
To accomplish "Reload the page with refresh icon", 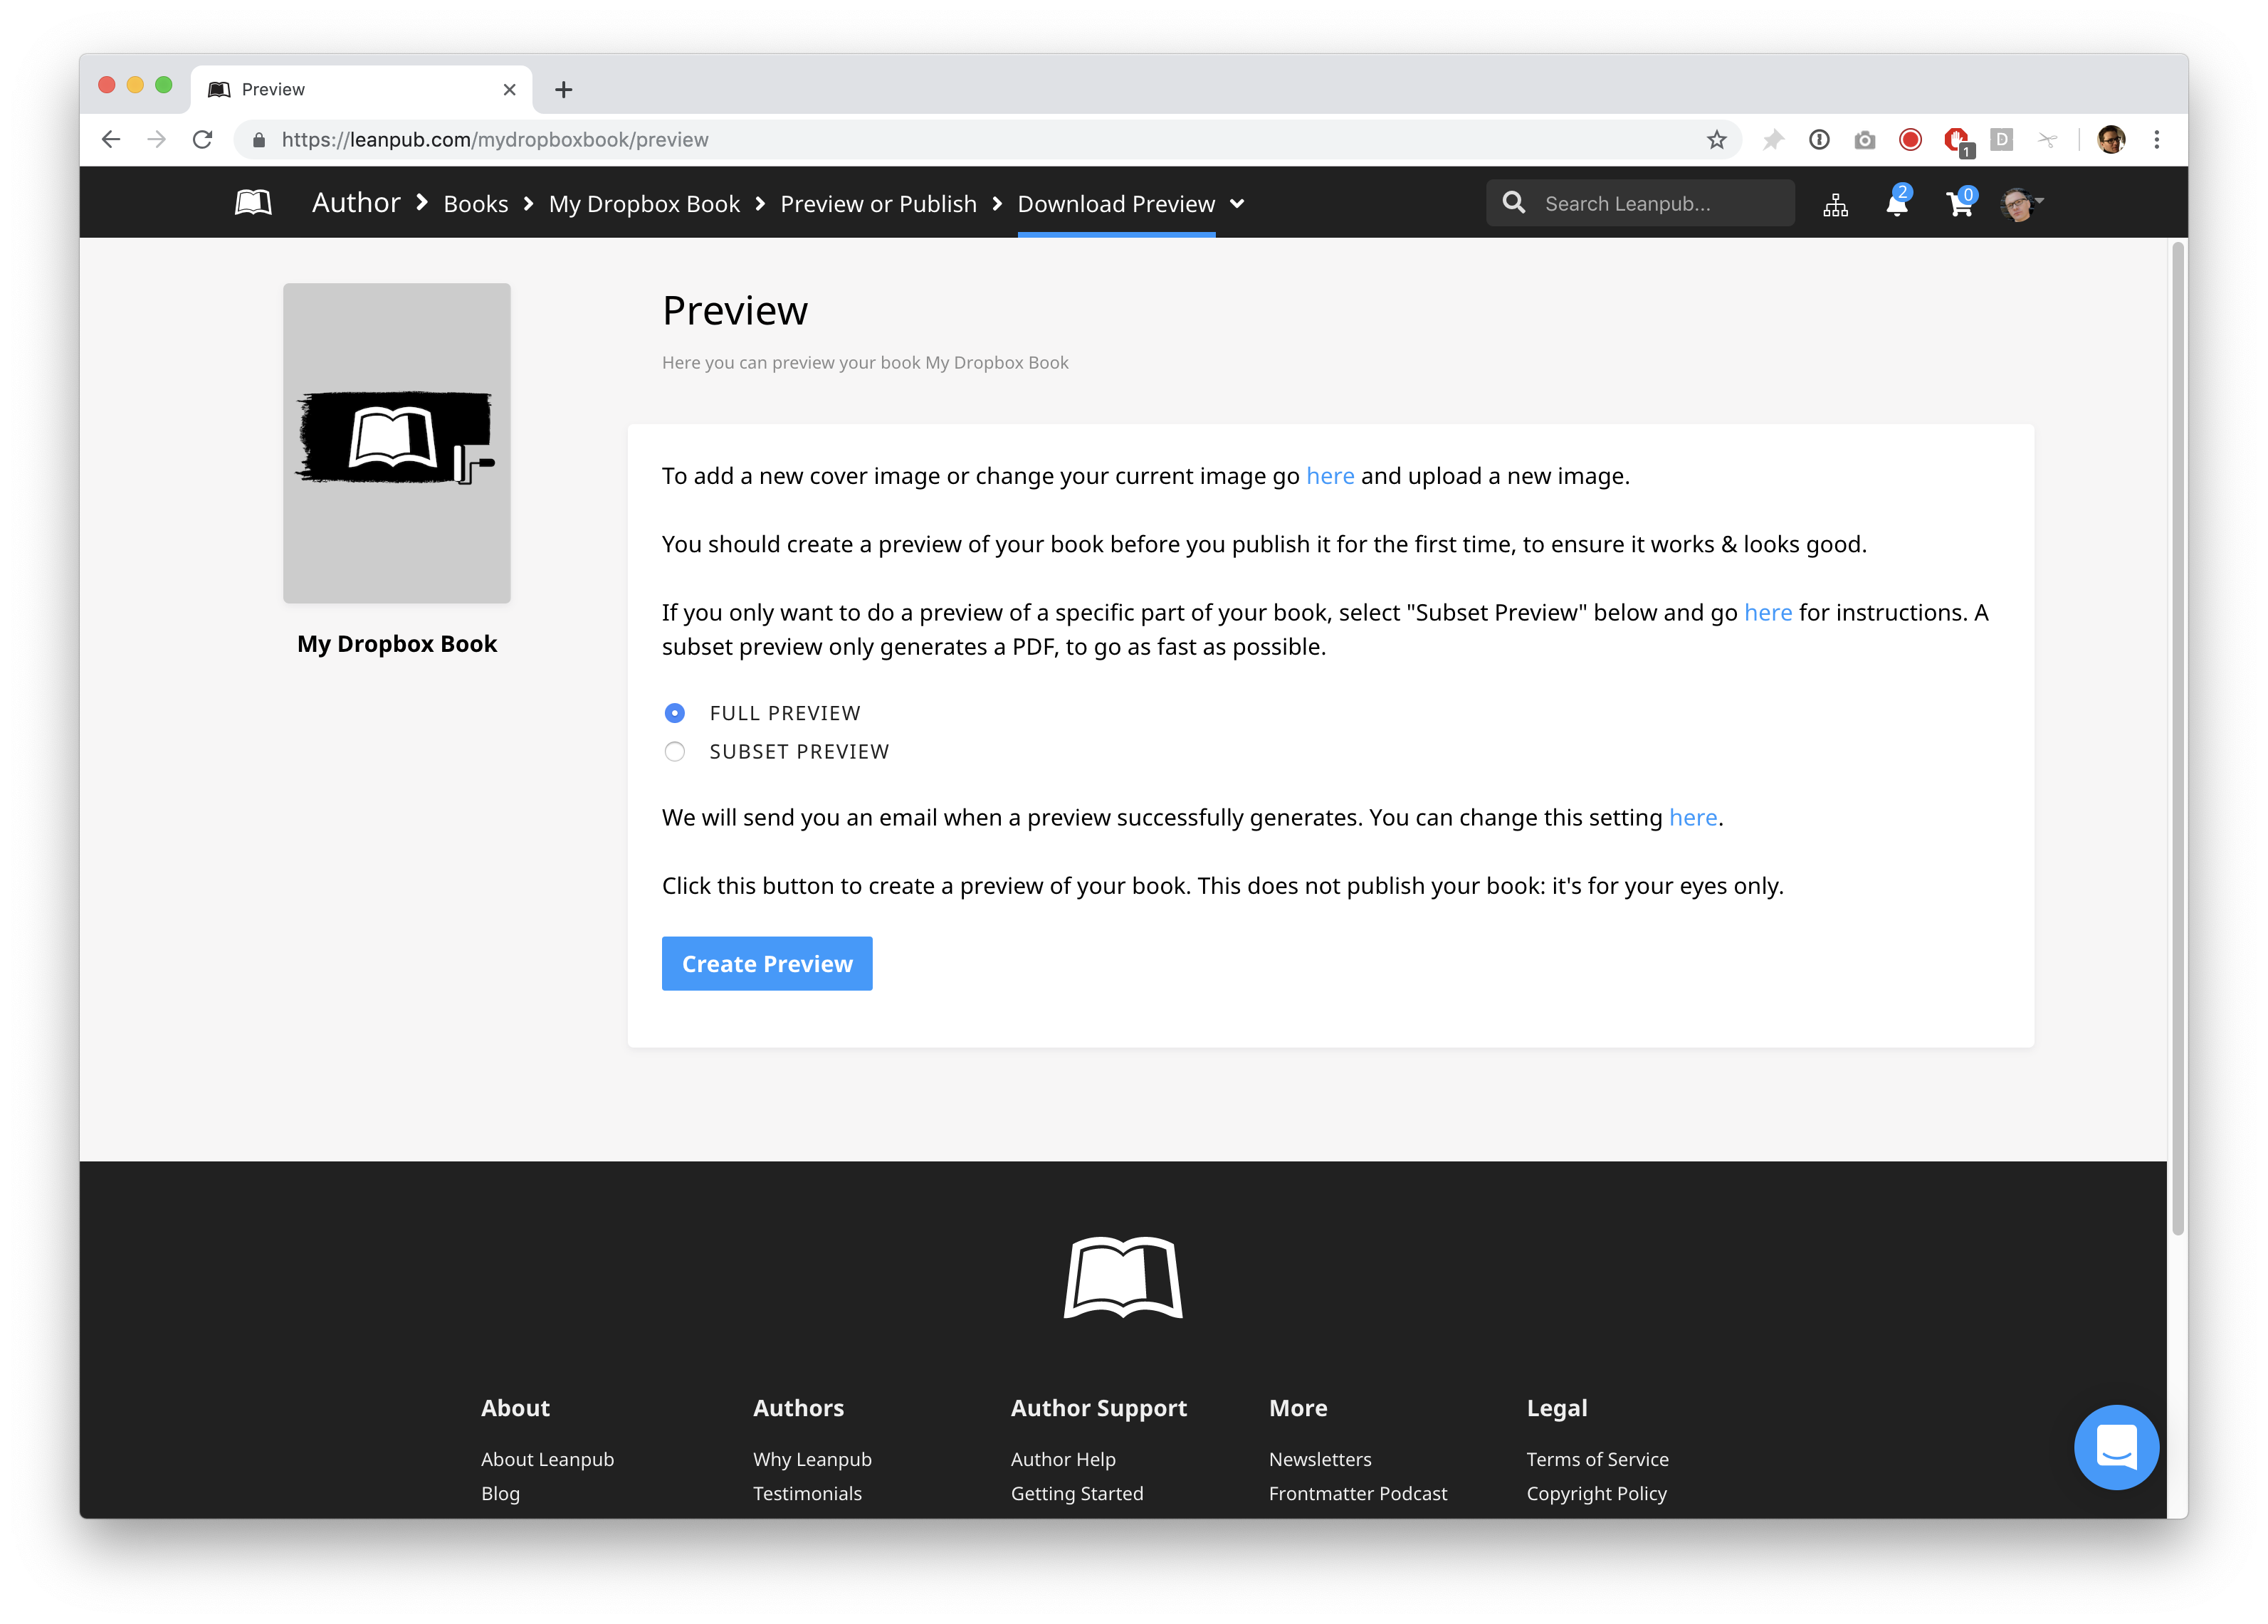I will (203, 140).
